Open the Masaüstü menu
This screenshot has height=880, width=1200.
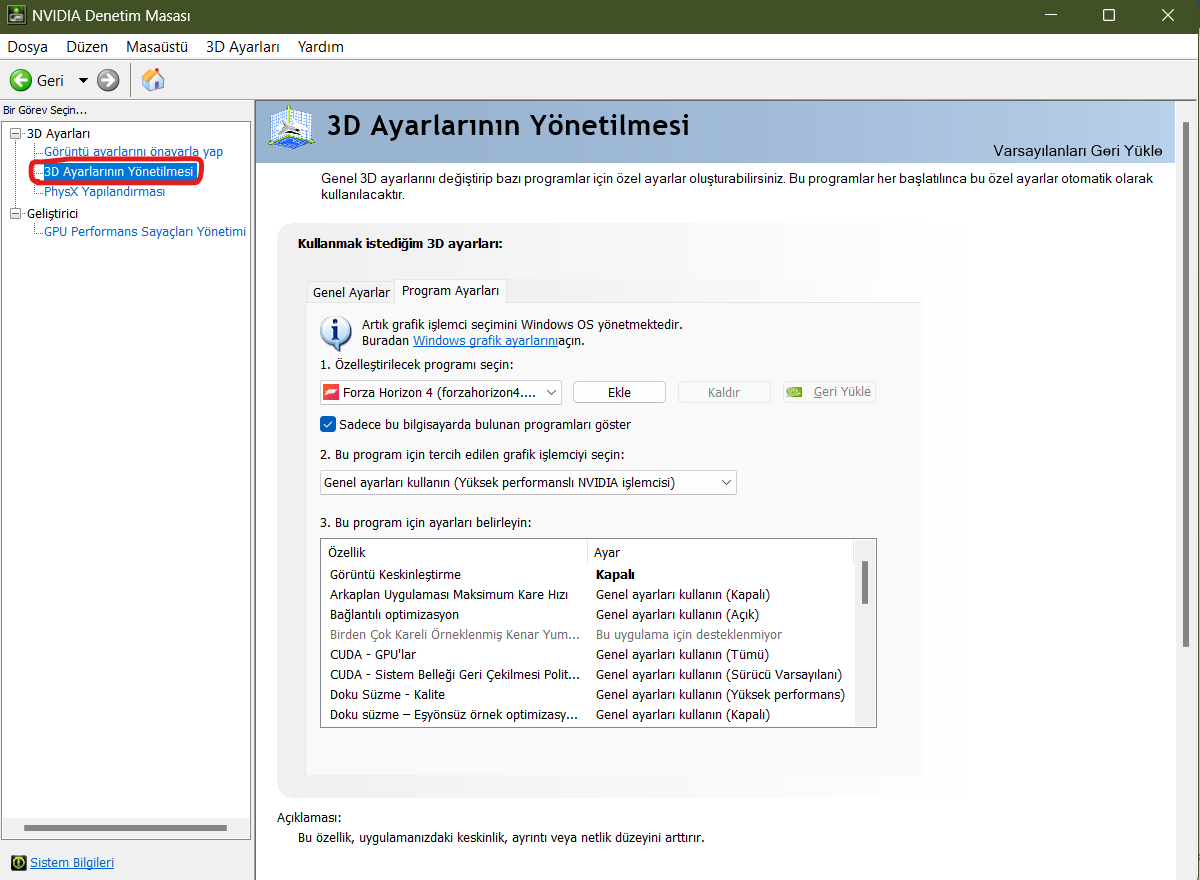click(157, 47)
